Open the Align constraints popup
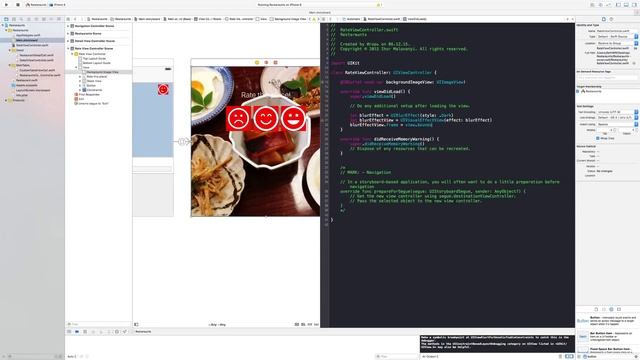 303,324
